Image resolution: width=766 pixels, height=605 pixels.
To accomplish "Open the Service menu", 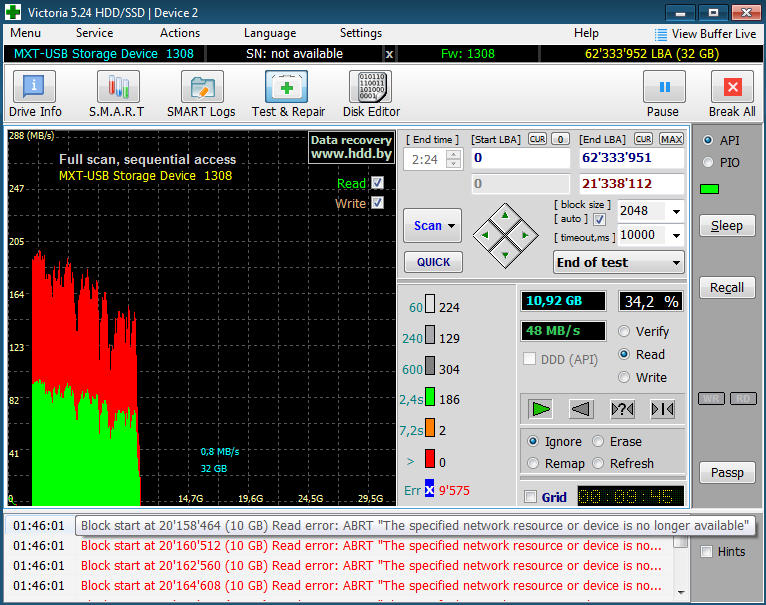I will click(94, 33).
